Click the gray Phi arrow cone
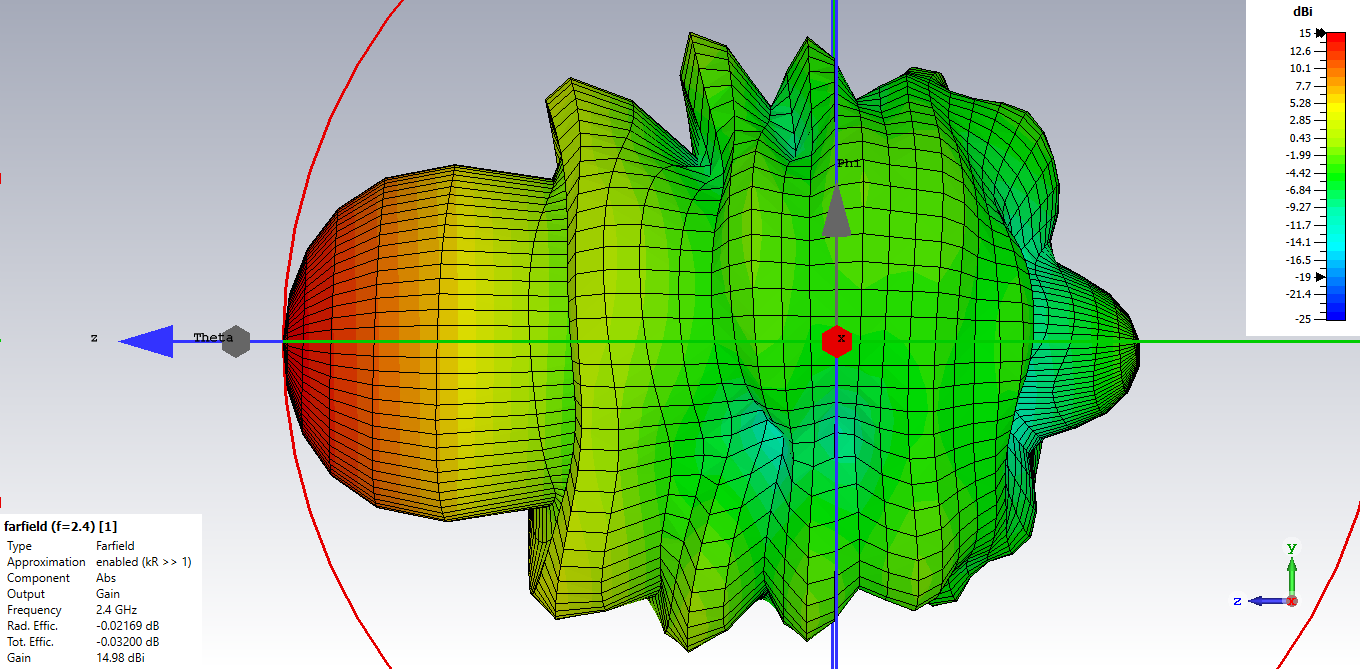The height and width of the screenshot is (669, 1360). pos(837,215)
